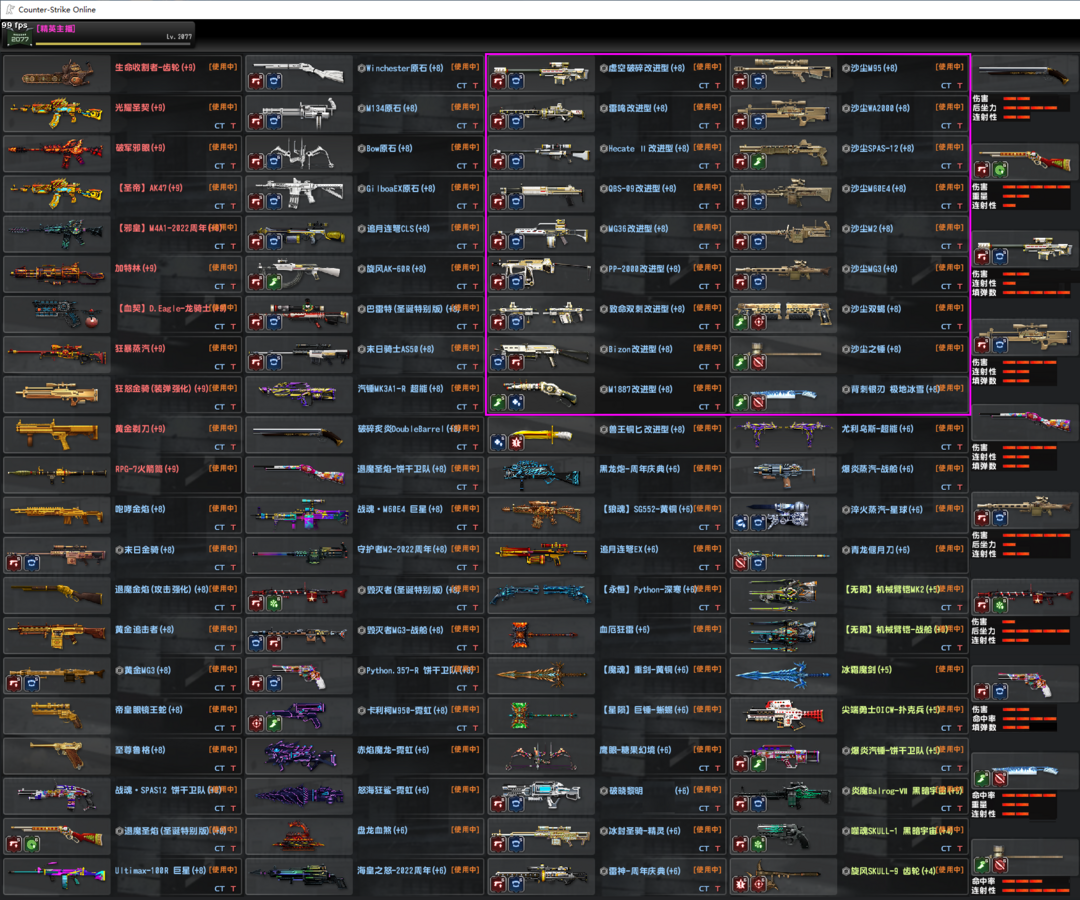Image resolution: width=1080 pixels, height=900 pixels.
Task: Click the red burst icon on 兽王铜匕改进型
Action: (516, 442)
